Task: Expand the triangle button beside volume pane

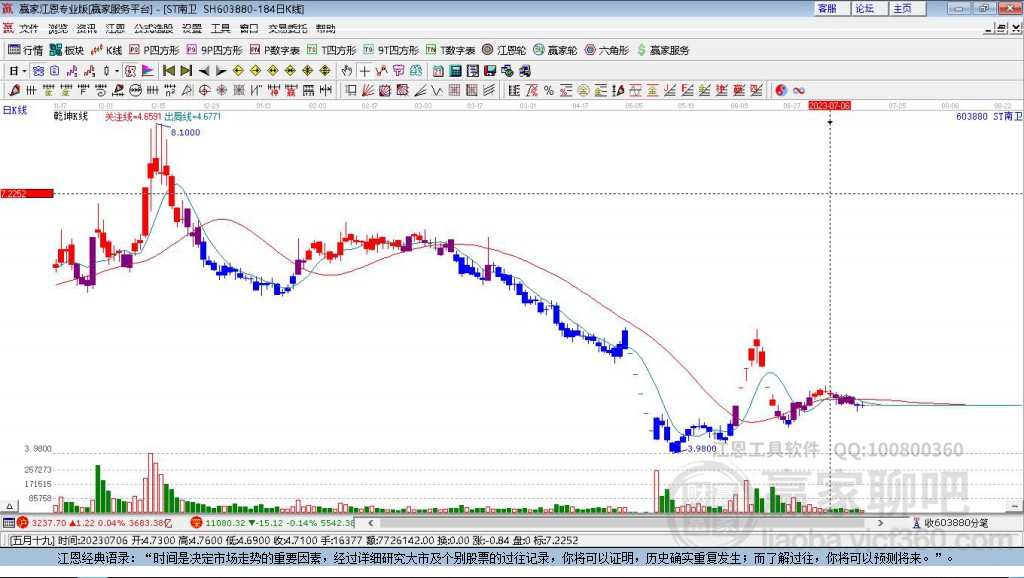Action: (9, 506)
